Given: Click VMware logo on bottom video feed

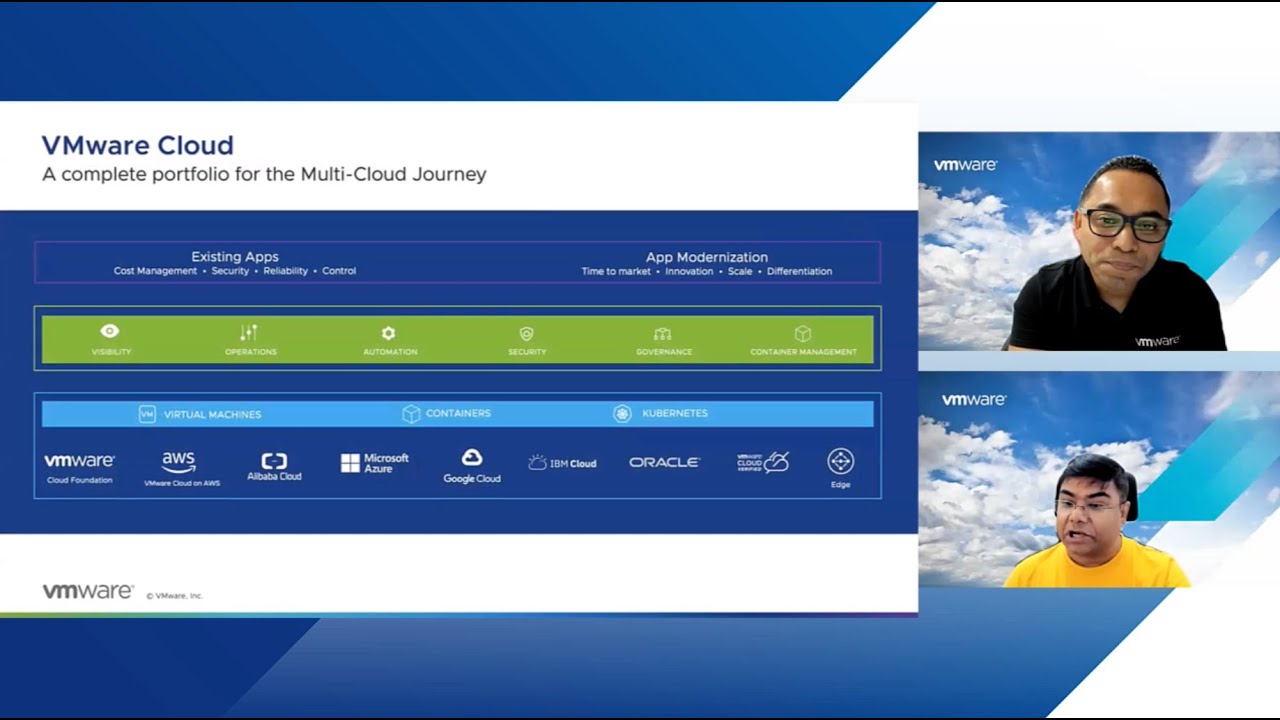Looking at the screenshot, I should tap(974, 399).
